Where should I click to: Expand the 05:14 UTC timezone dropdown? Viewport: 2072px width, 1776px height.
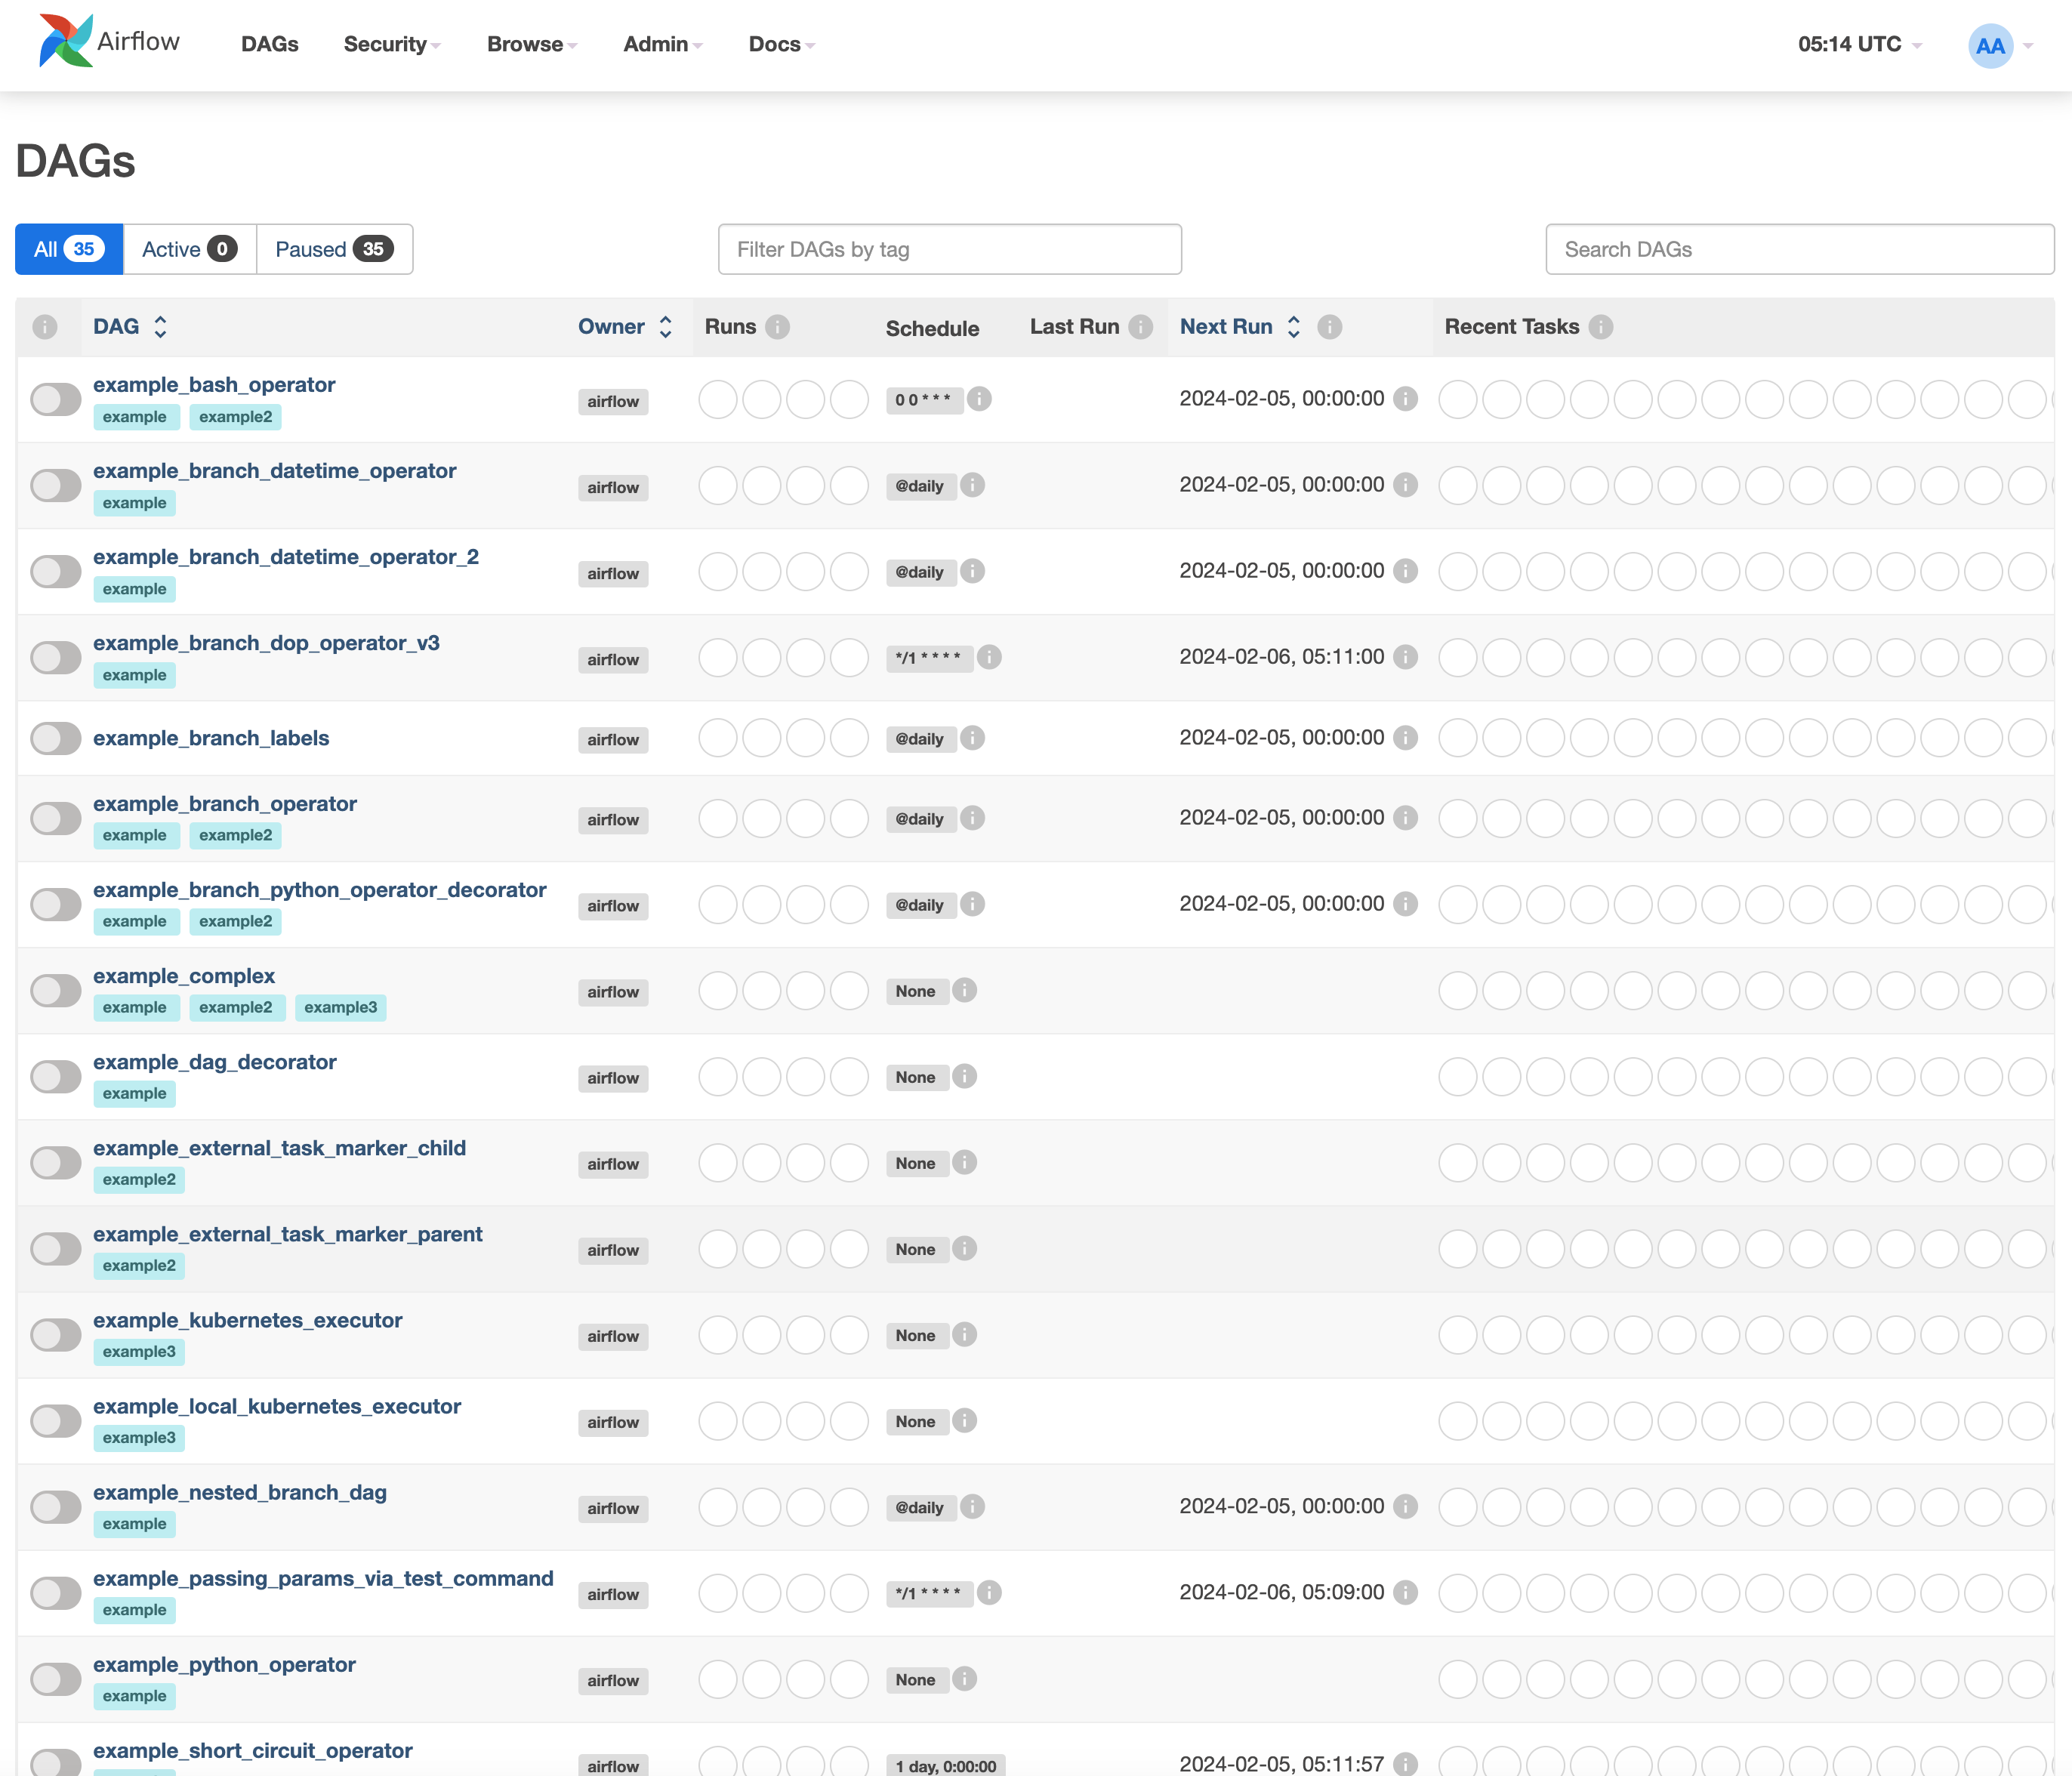1858,44
